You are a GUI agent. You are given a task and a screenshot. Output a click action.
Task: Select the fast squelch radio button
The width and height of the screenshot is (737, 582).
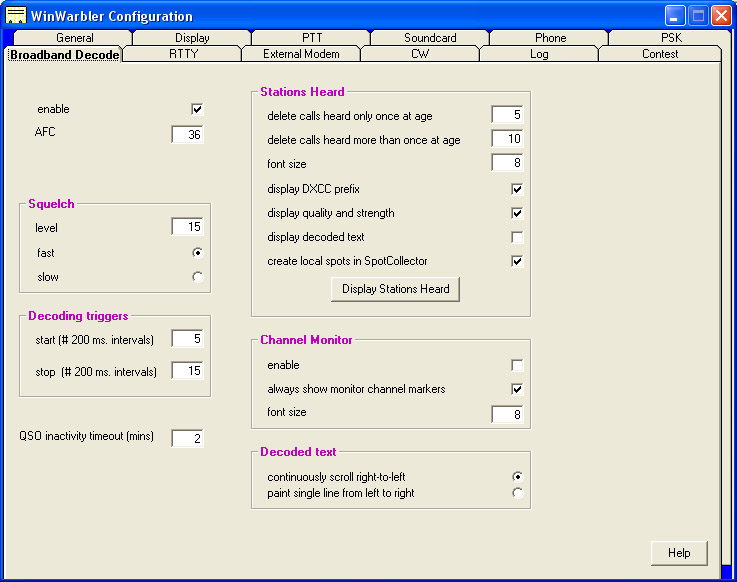pyautogui.click(x=197, y=252)
